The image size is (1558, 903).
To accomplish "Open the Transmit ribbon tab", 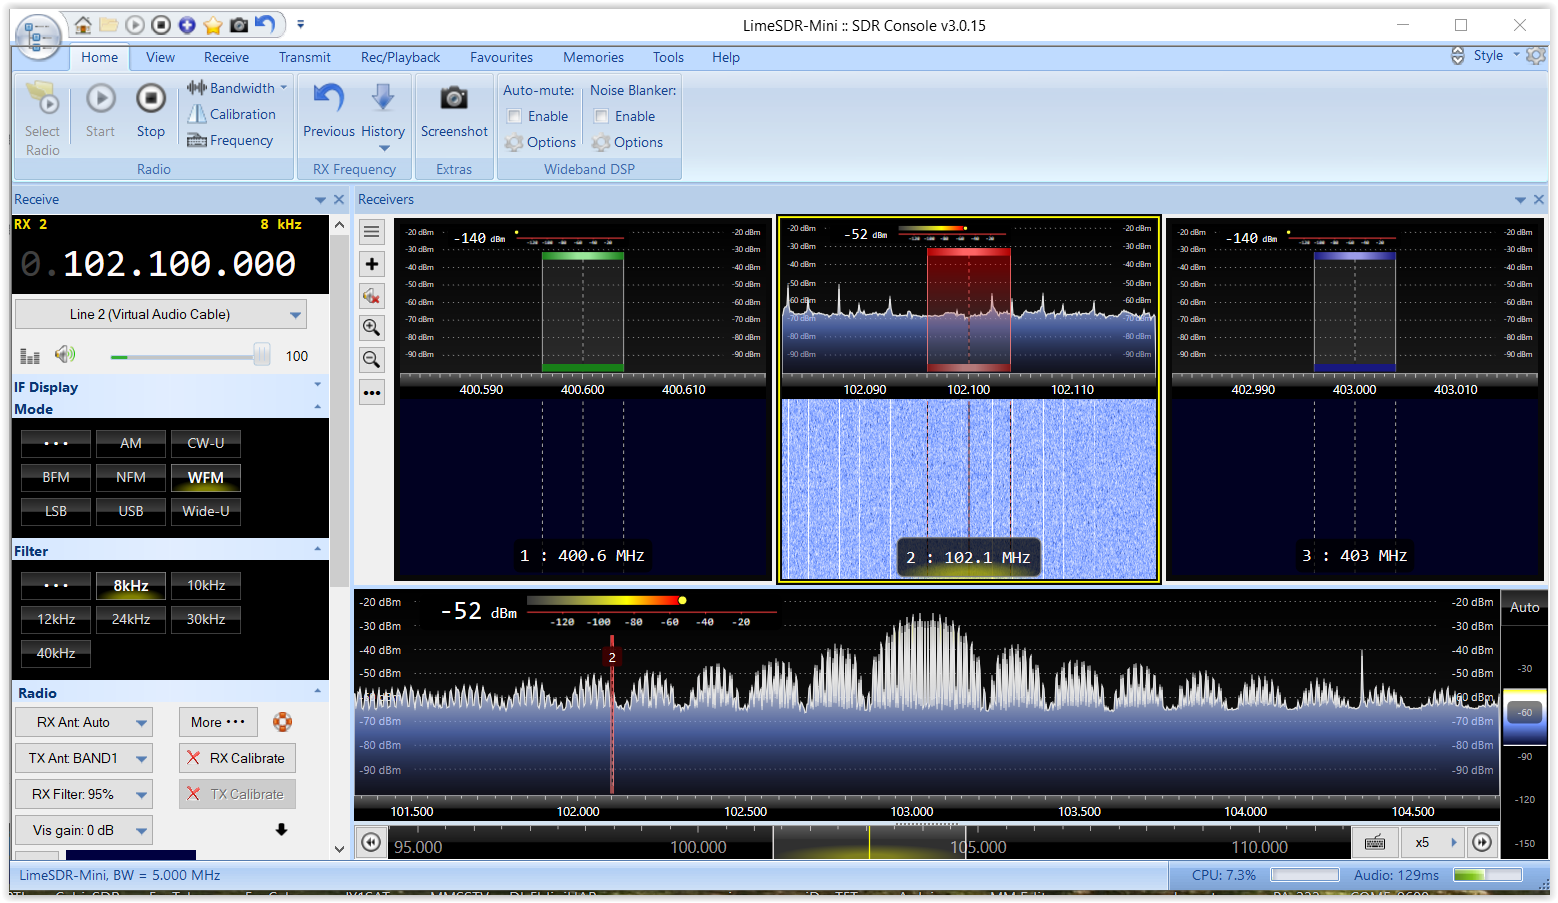I will [x=304, y=57].
